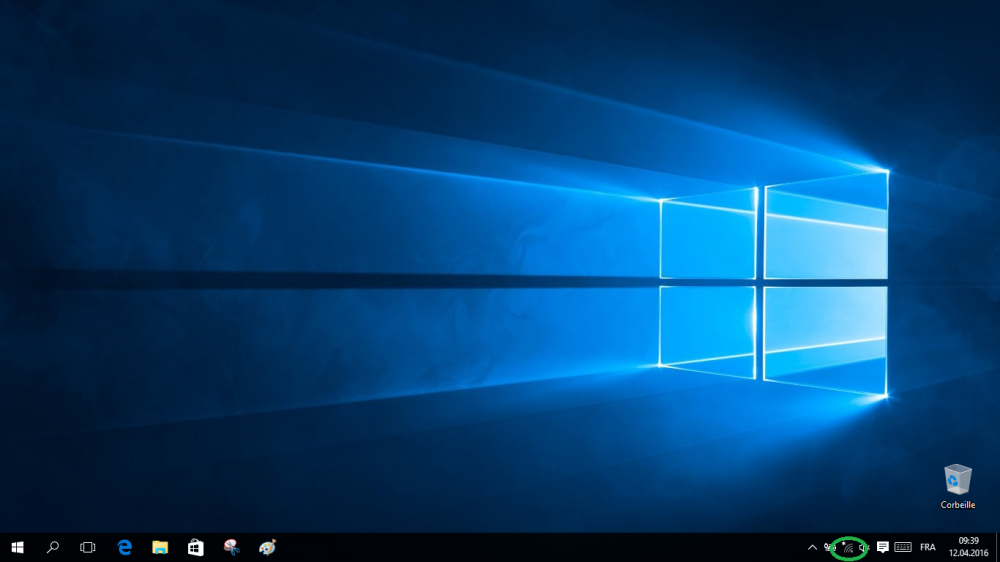This screenshot has height=562, width=1000.
Task: Launch Paint from the taskbar
Action: [x=267, y=547]
